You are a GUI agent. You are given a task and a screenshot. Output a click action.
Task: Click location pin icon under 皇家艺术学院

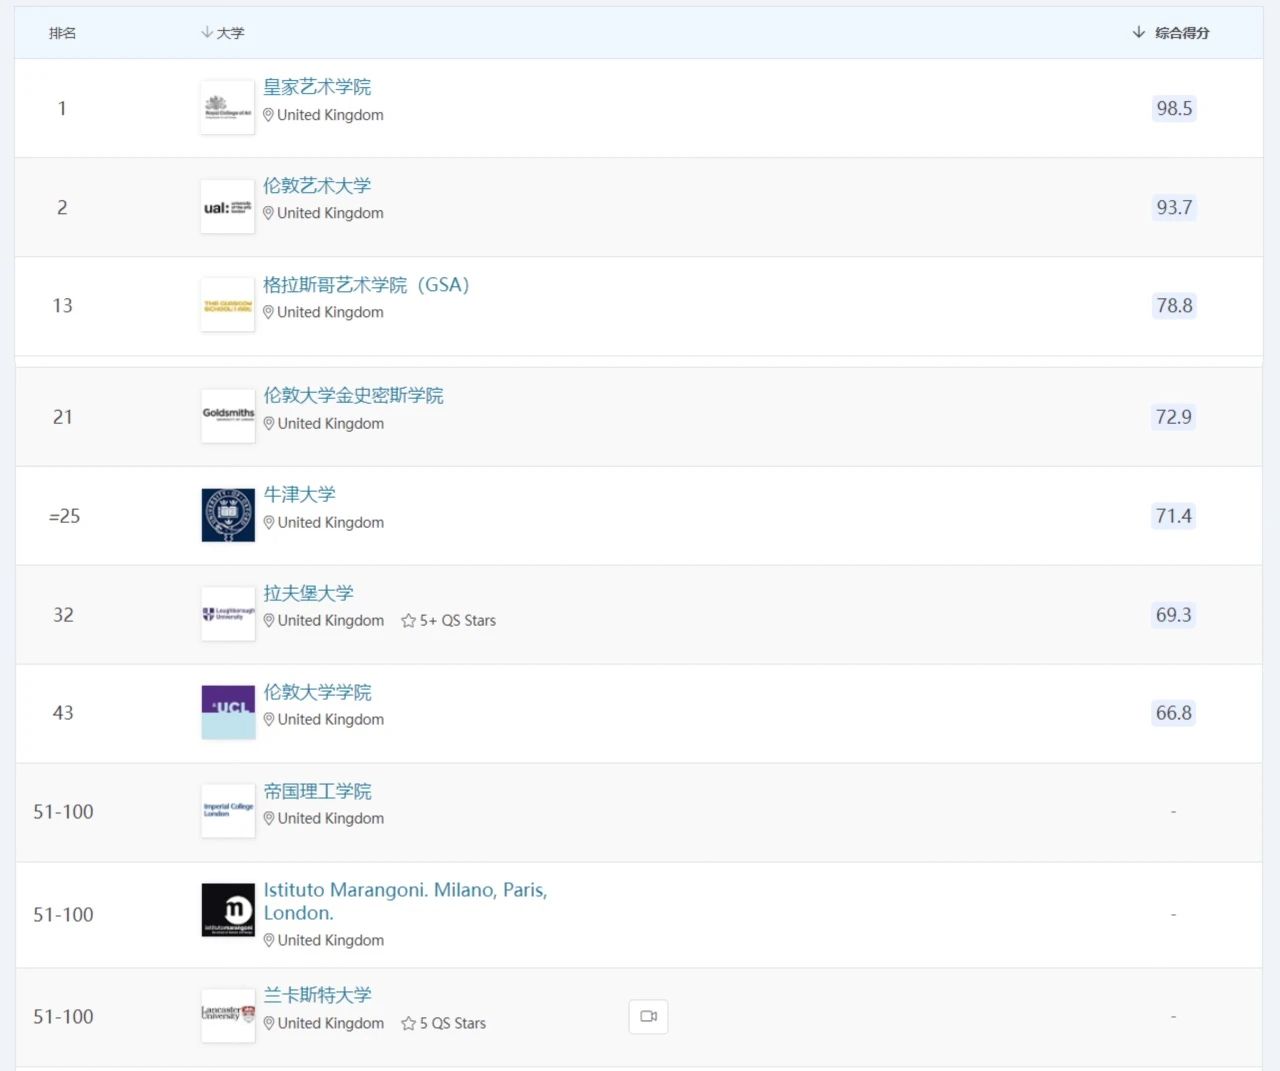click(268, 115)
